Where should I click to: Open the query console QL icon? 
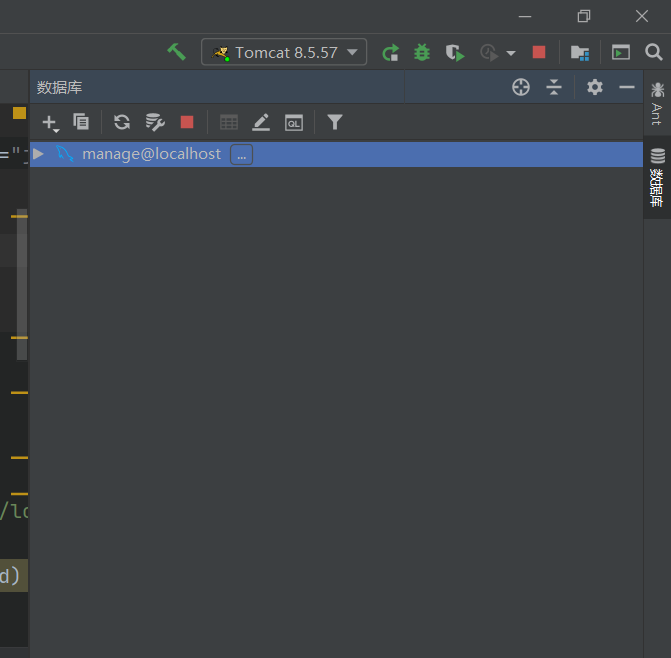click(x=294, y=122)
